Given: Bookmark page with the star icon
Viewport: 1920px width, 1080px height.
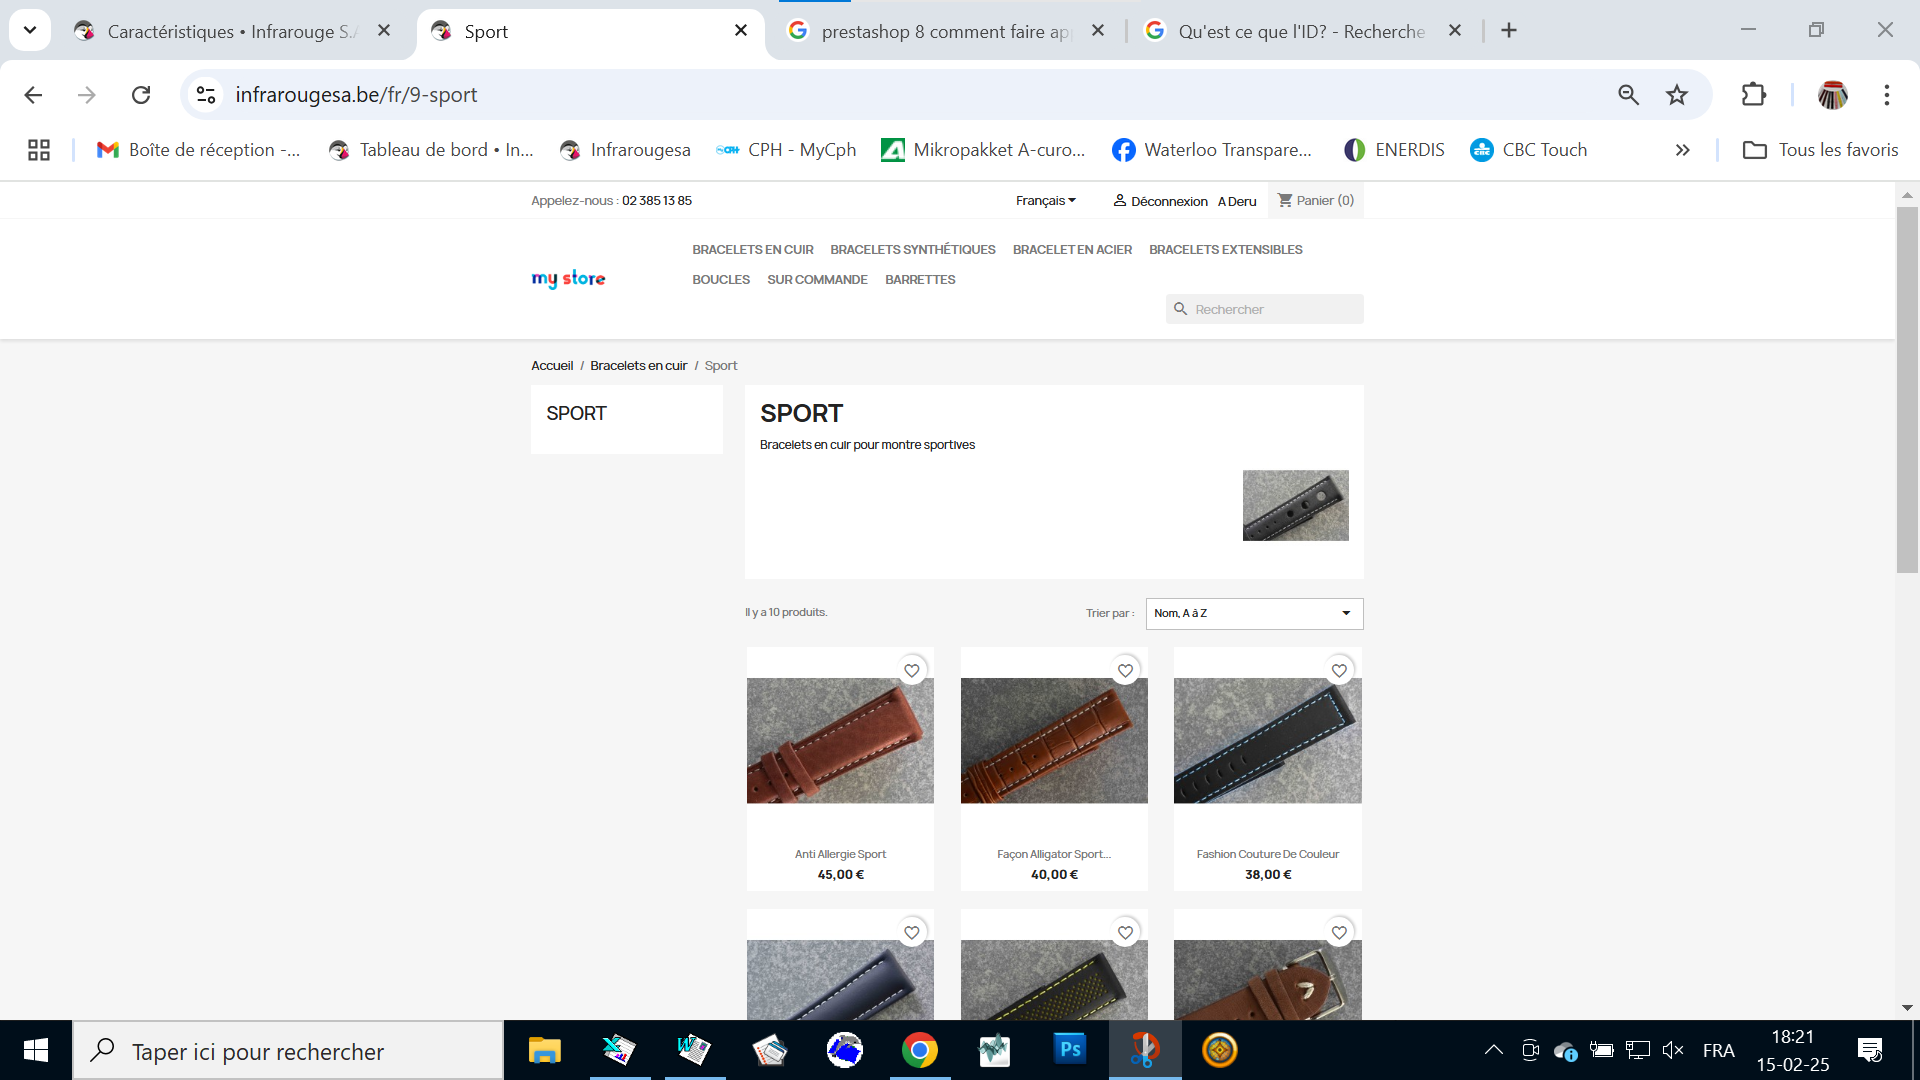Looking at the screenshot, I should point(1677,95).
